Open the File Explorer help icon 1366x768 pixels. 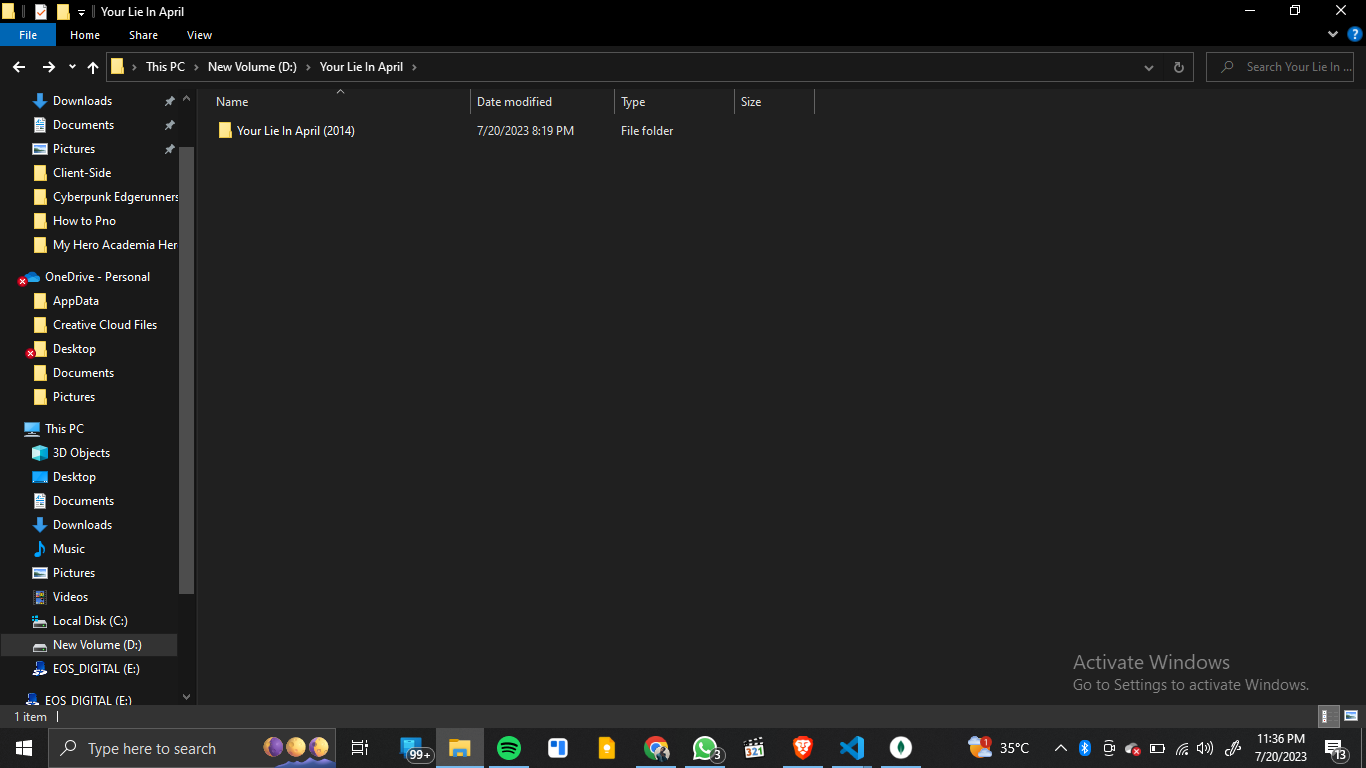1355,34
